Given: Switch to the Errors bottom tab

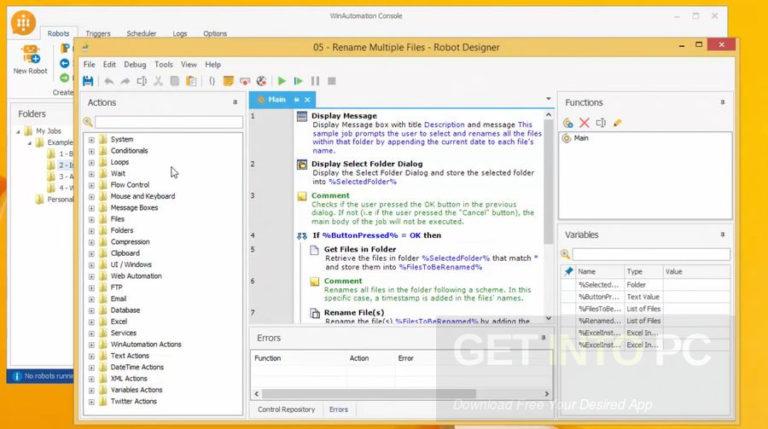Looking at the screenshot, I should pos(338,409).
